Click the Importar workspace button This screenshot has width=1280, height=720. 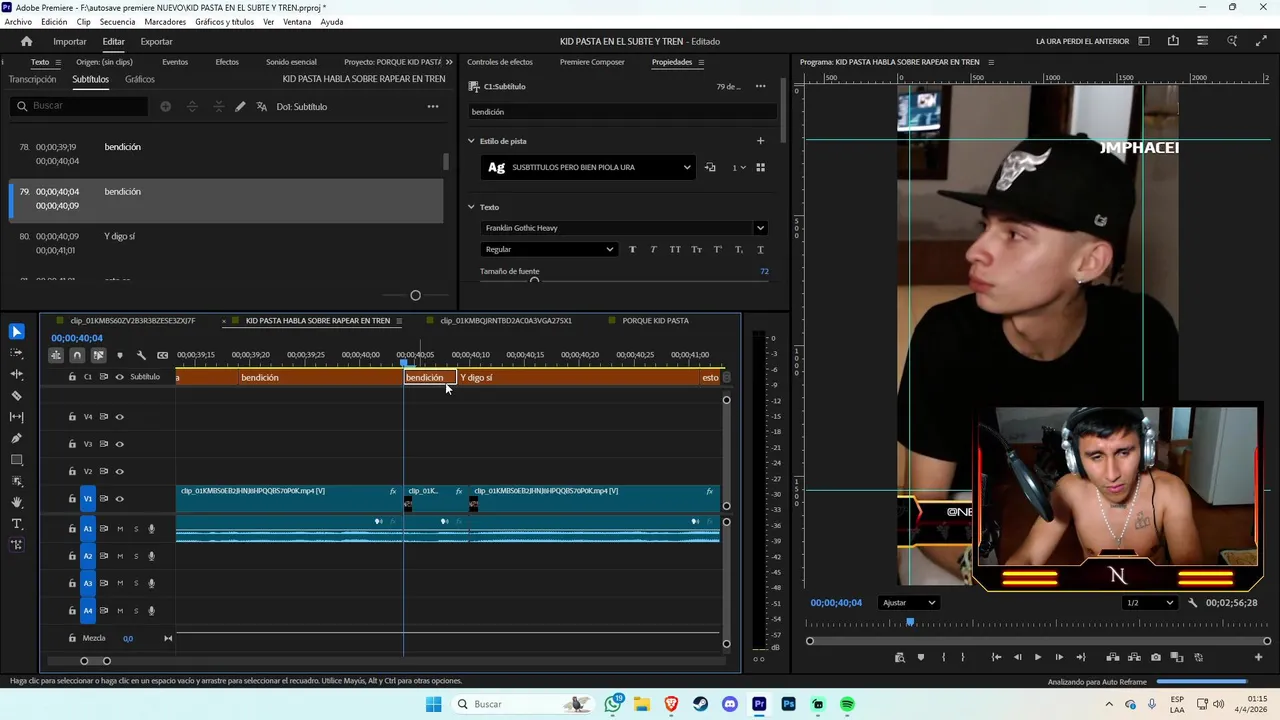tap(70, 42)
